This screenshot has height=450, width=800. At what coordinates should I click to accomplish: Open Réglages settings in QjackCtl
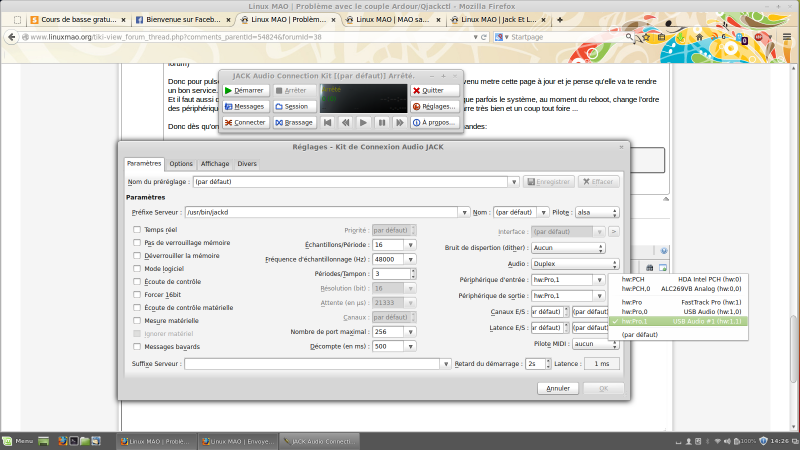[x=435, y=107]
